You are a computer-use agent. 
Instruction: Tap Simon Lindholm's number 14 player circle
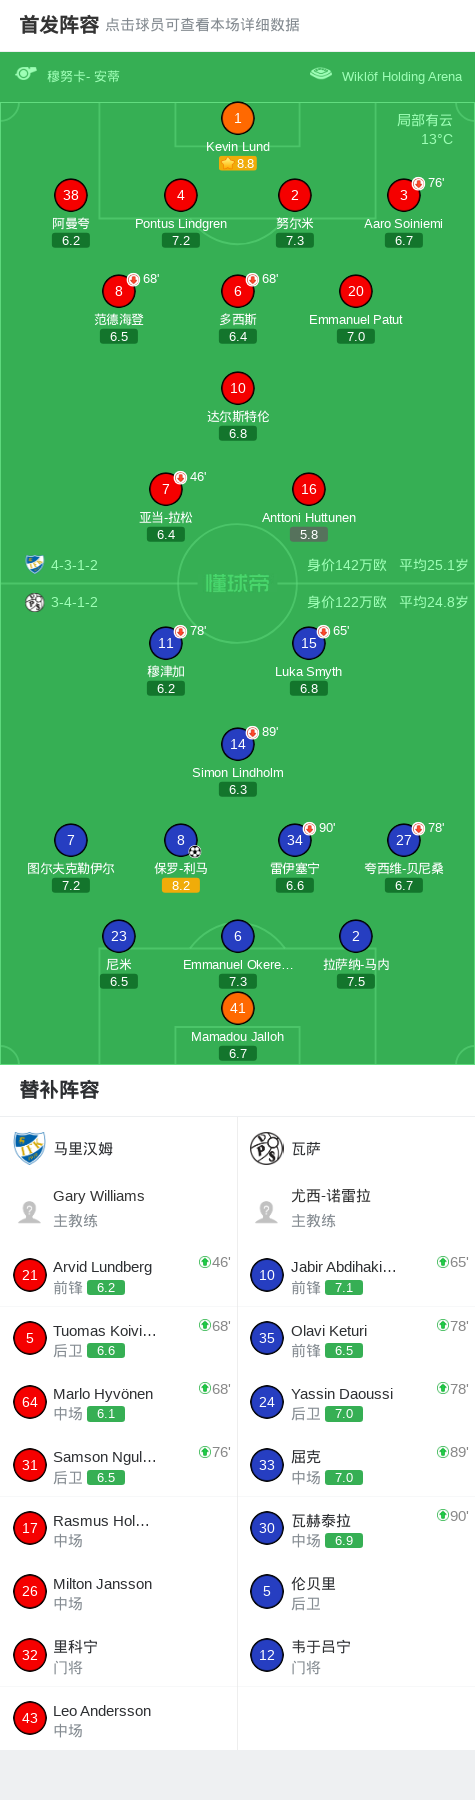tap(237, 744)
